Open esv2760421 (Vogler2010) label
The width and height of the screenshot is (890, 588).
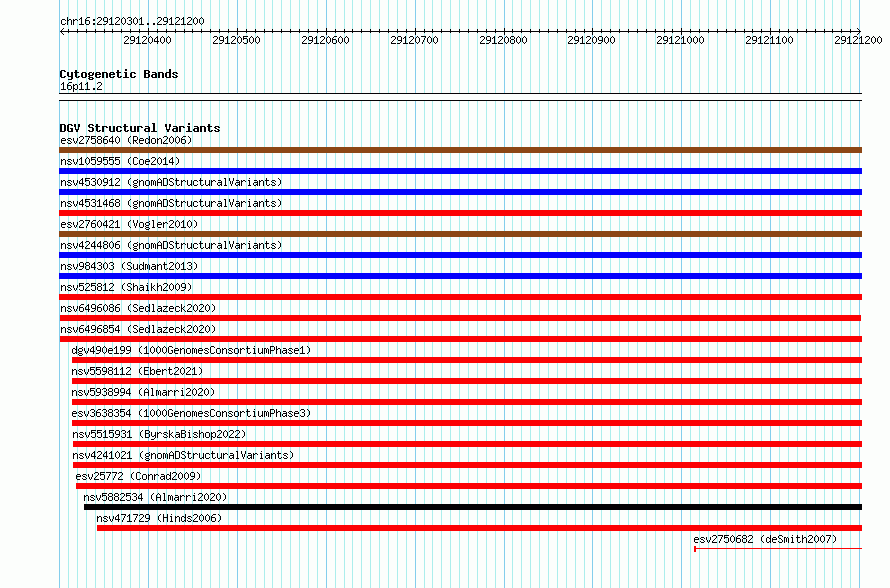tap(129, 224)
